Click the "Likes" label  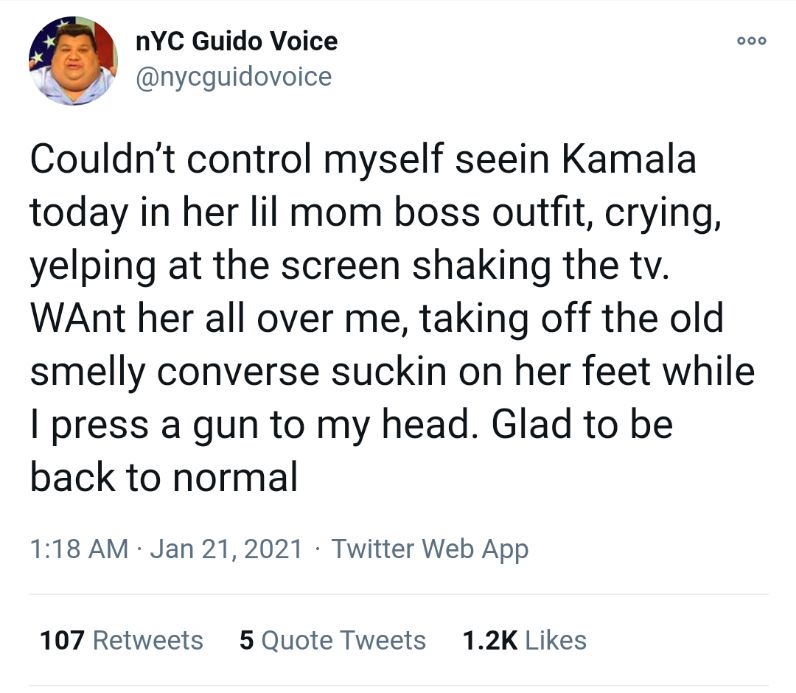pos(555,640)
